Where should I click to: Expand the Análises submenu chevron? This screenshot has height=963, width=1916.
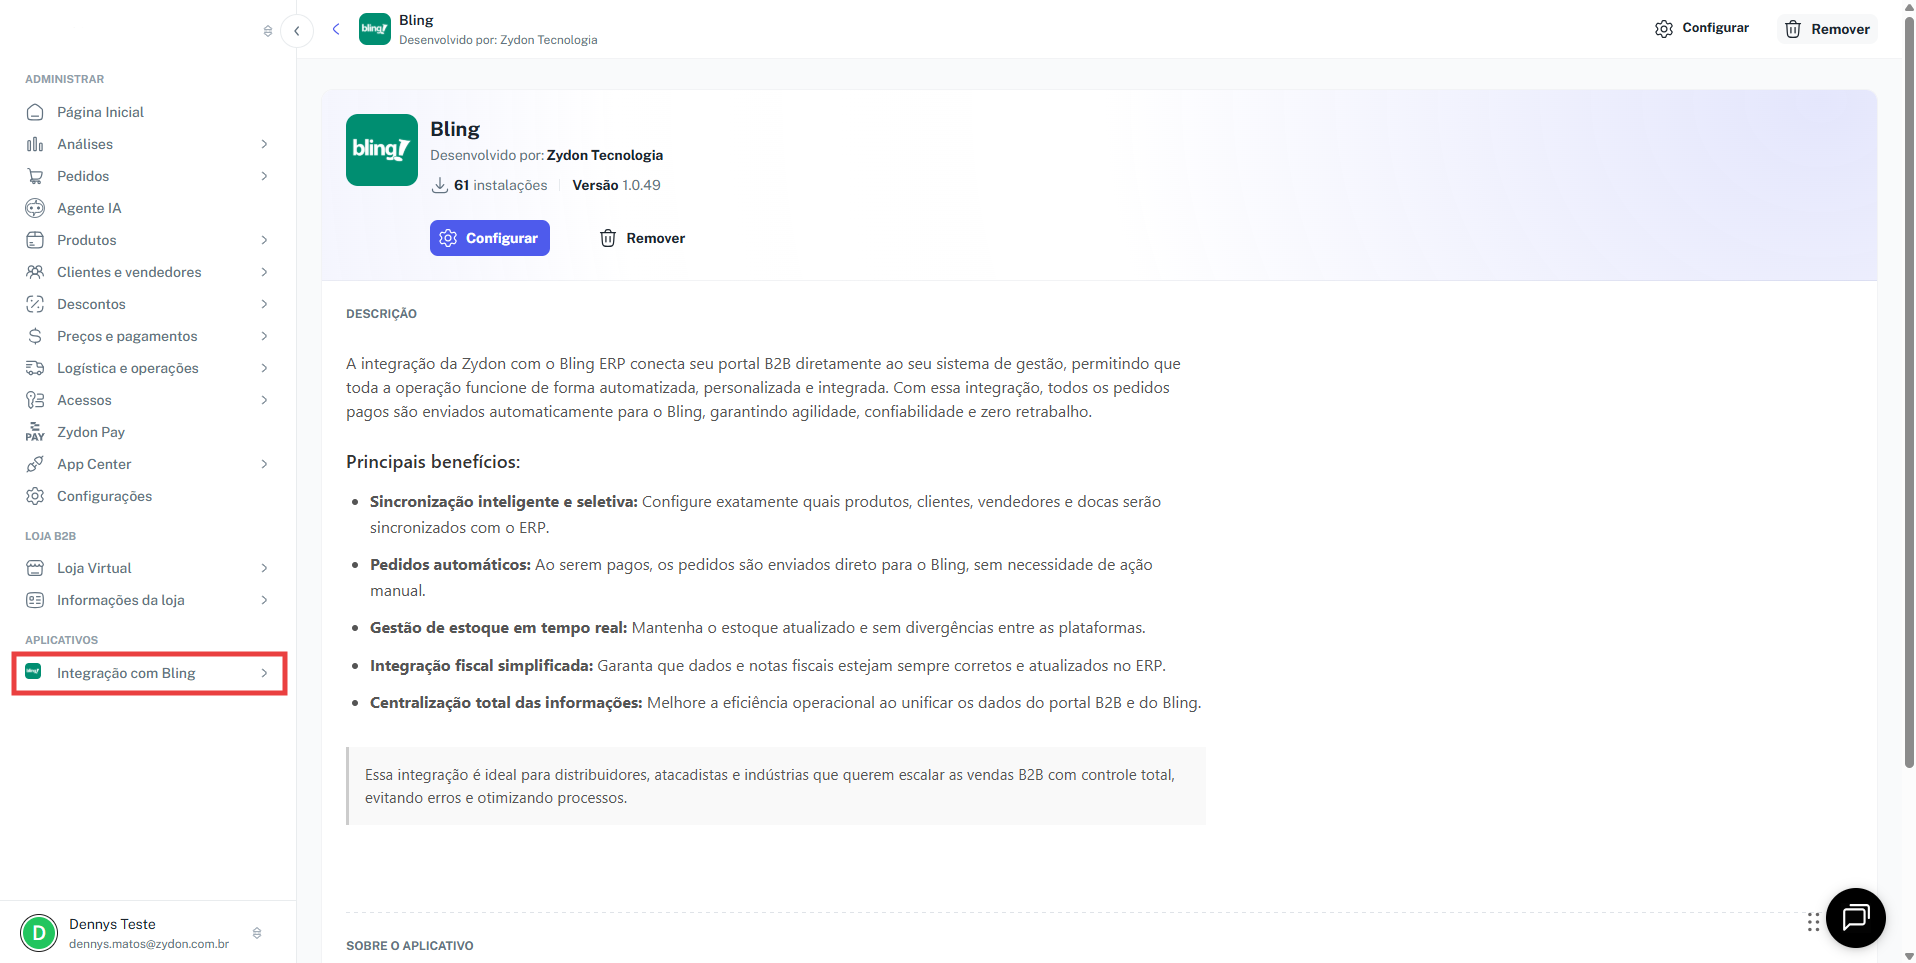(264, 144)
